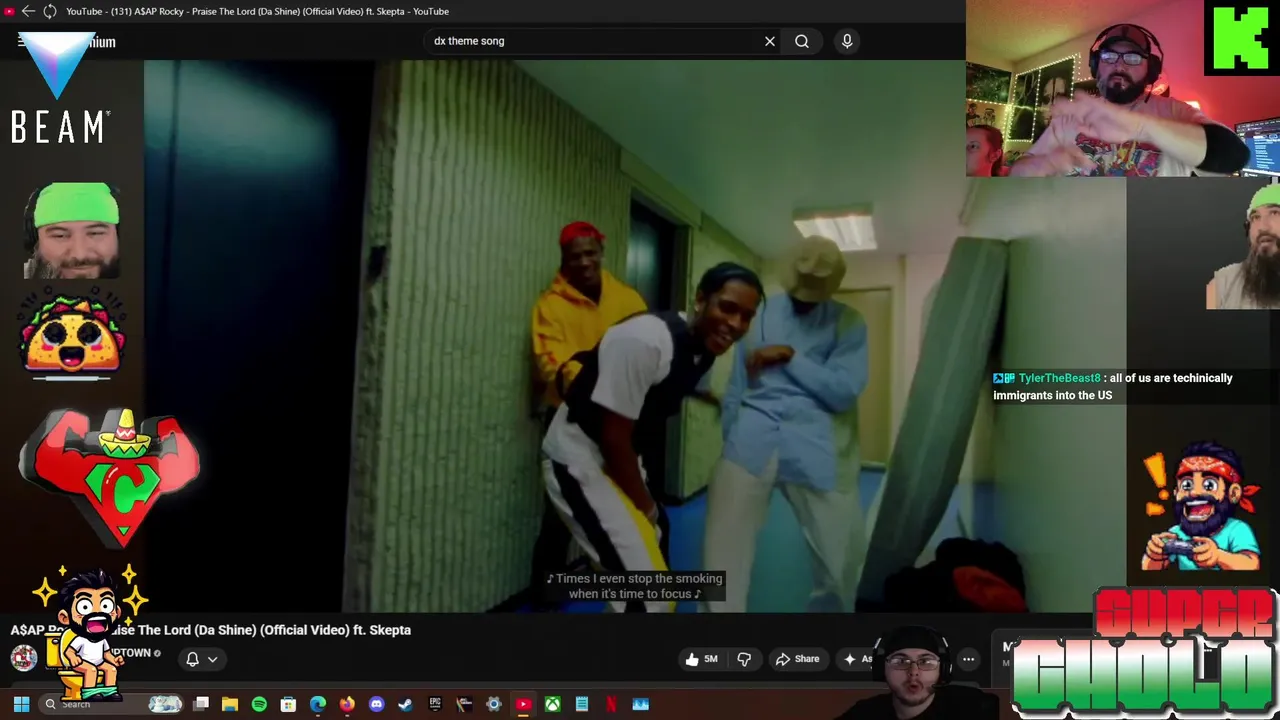The height and width of the screenshot is (720, 1280).
Task: Click the video title A$AP Rocky Praise The Lord
Action: [211, 630]
